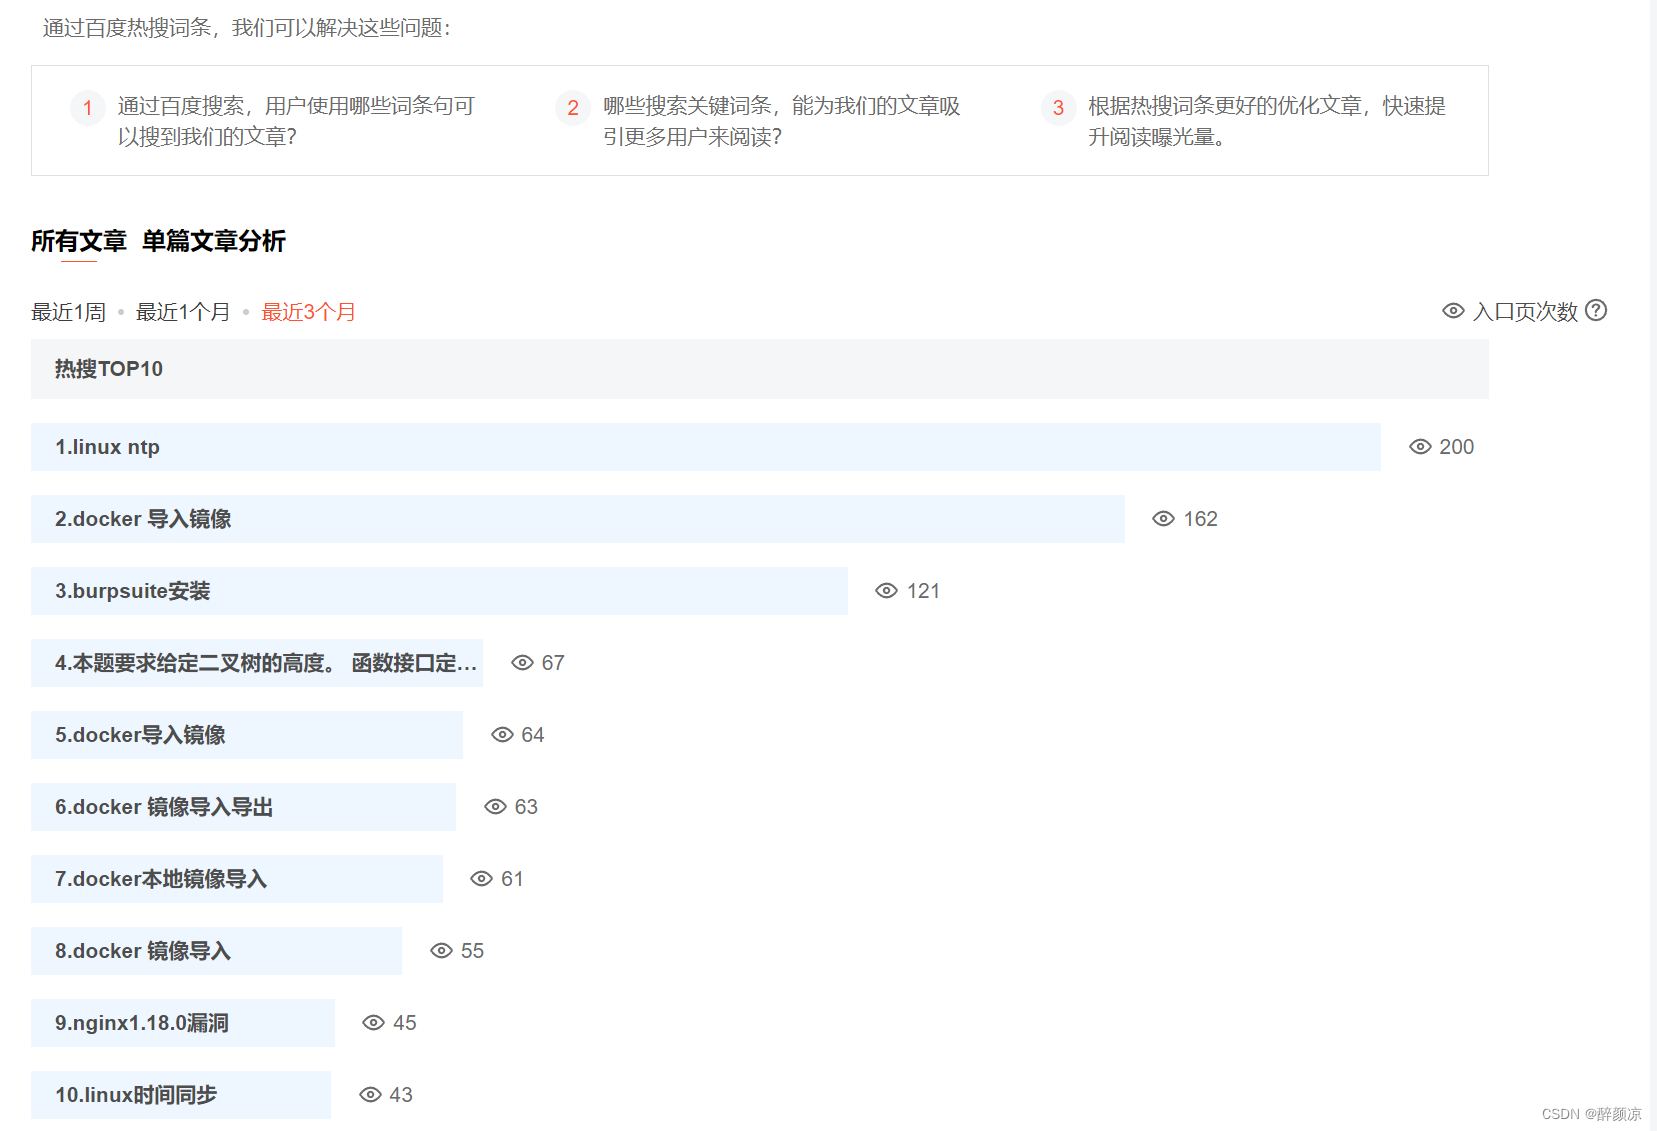This screenshot has height=1131, width=1657.
Task: Click the eye icon next to 43
Action: click(x=370, y=1095)
